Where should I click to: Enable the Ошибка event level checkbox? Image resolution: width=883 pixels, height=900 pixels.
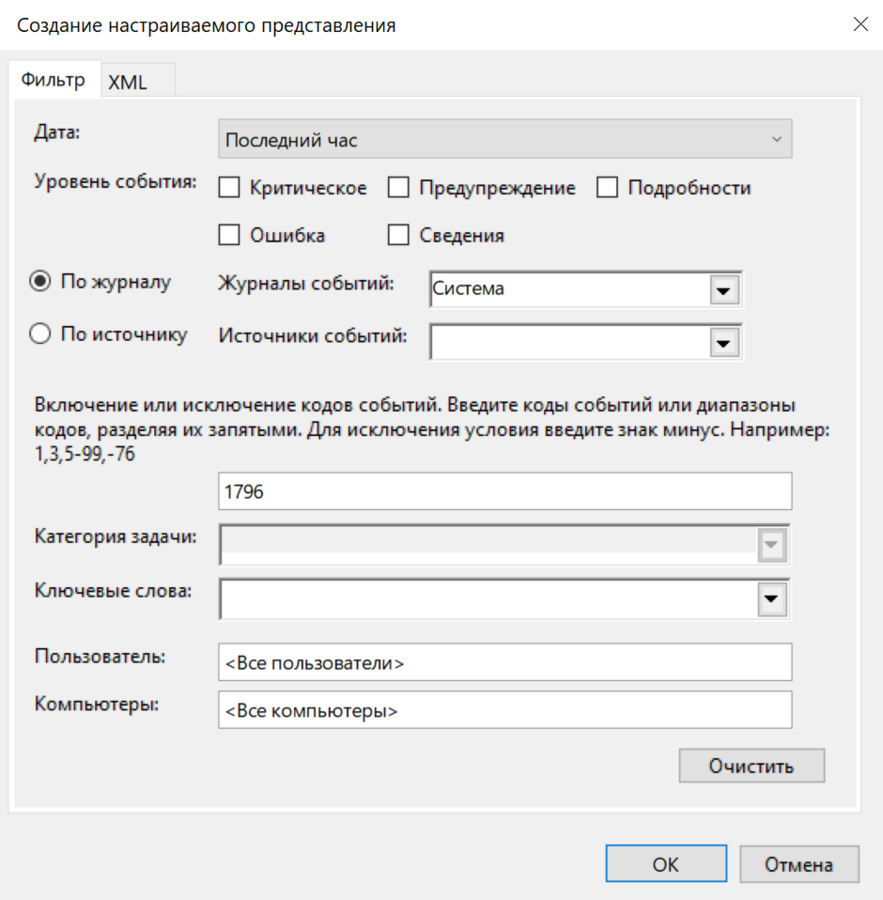click(x=229, y=236)
